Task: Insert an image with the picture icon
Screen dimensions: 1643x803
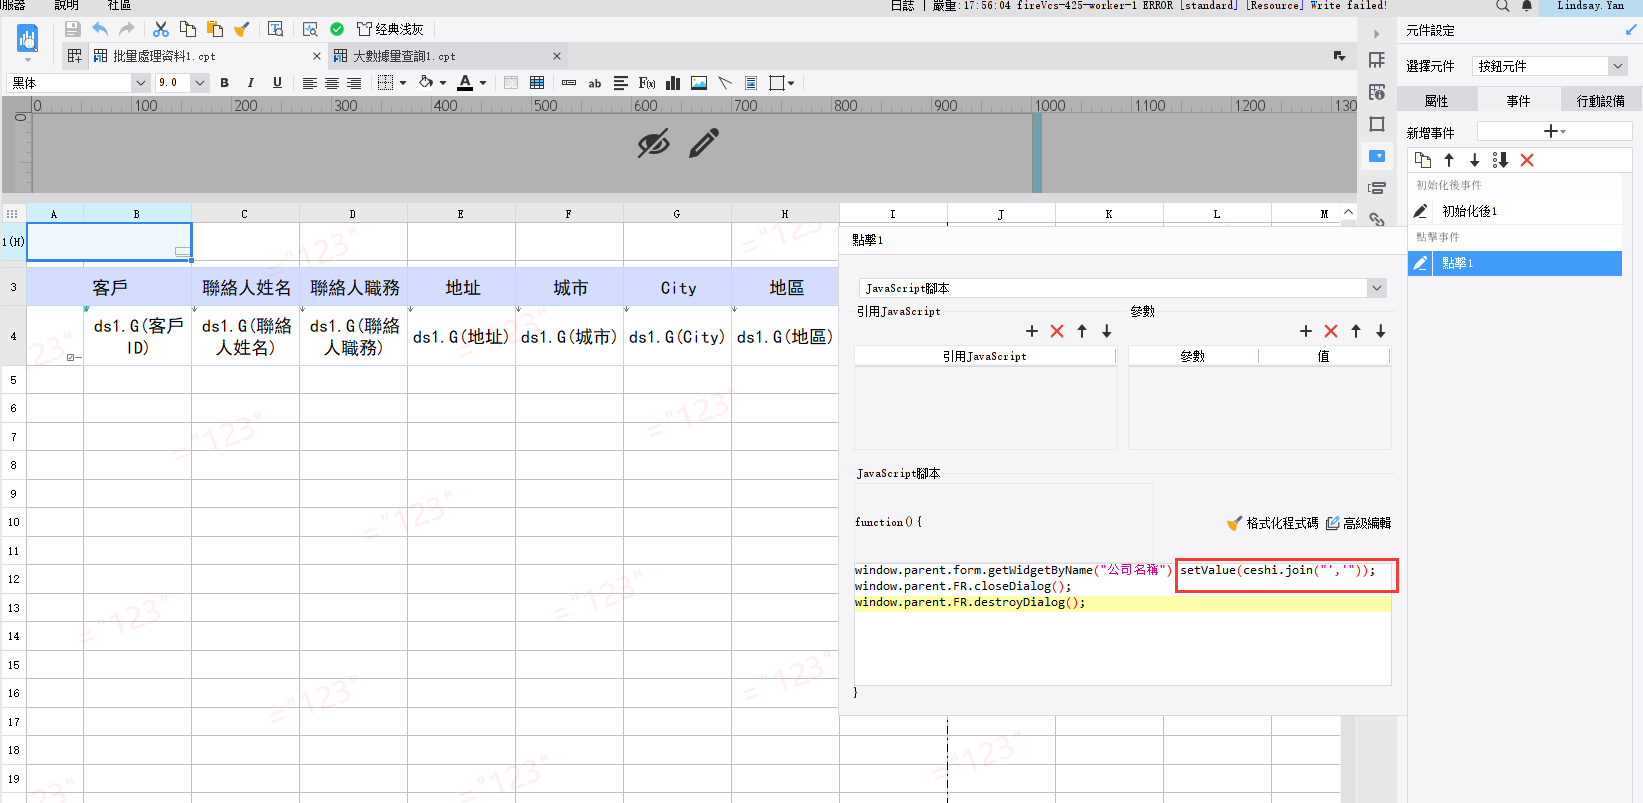Action: tap(699, 83)
